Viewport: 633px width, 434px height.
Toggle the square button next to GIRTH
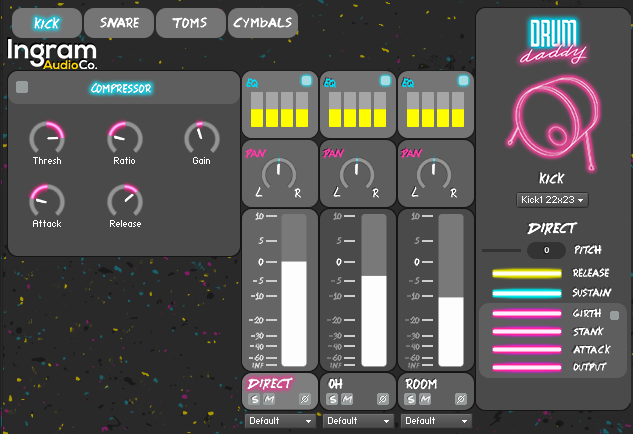[x=614, y=315]
